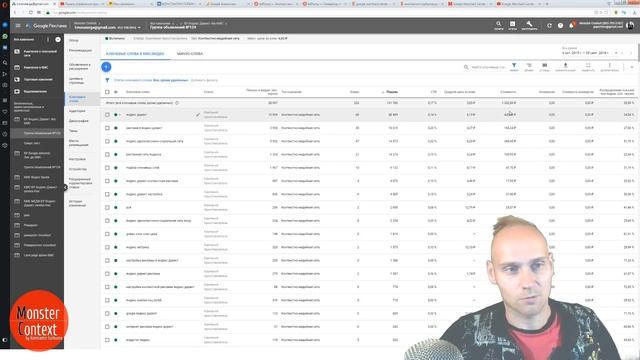Open Торговые кампании in left panel
The image size is (640, 360).
[x=38, y=80]
